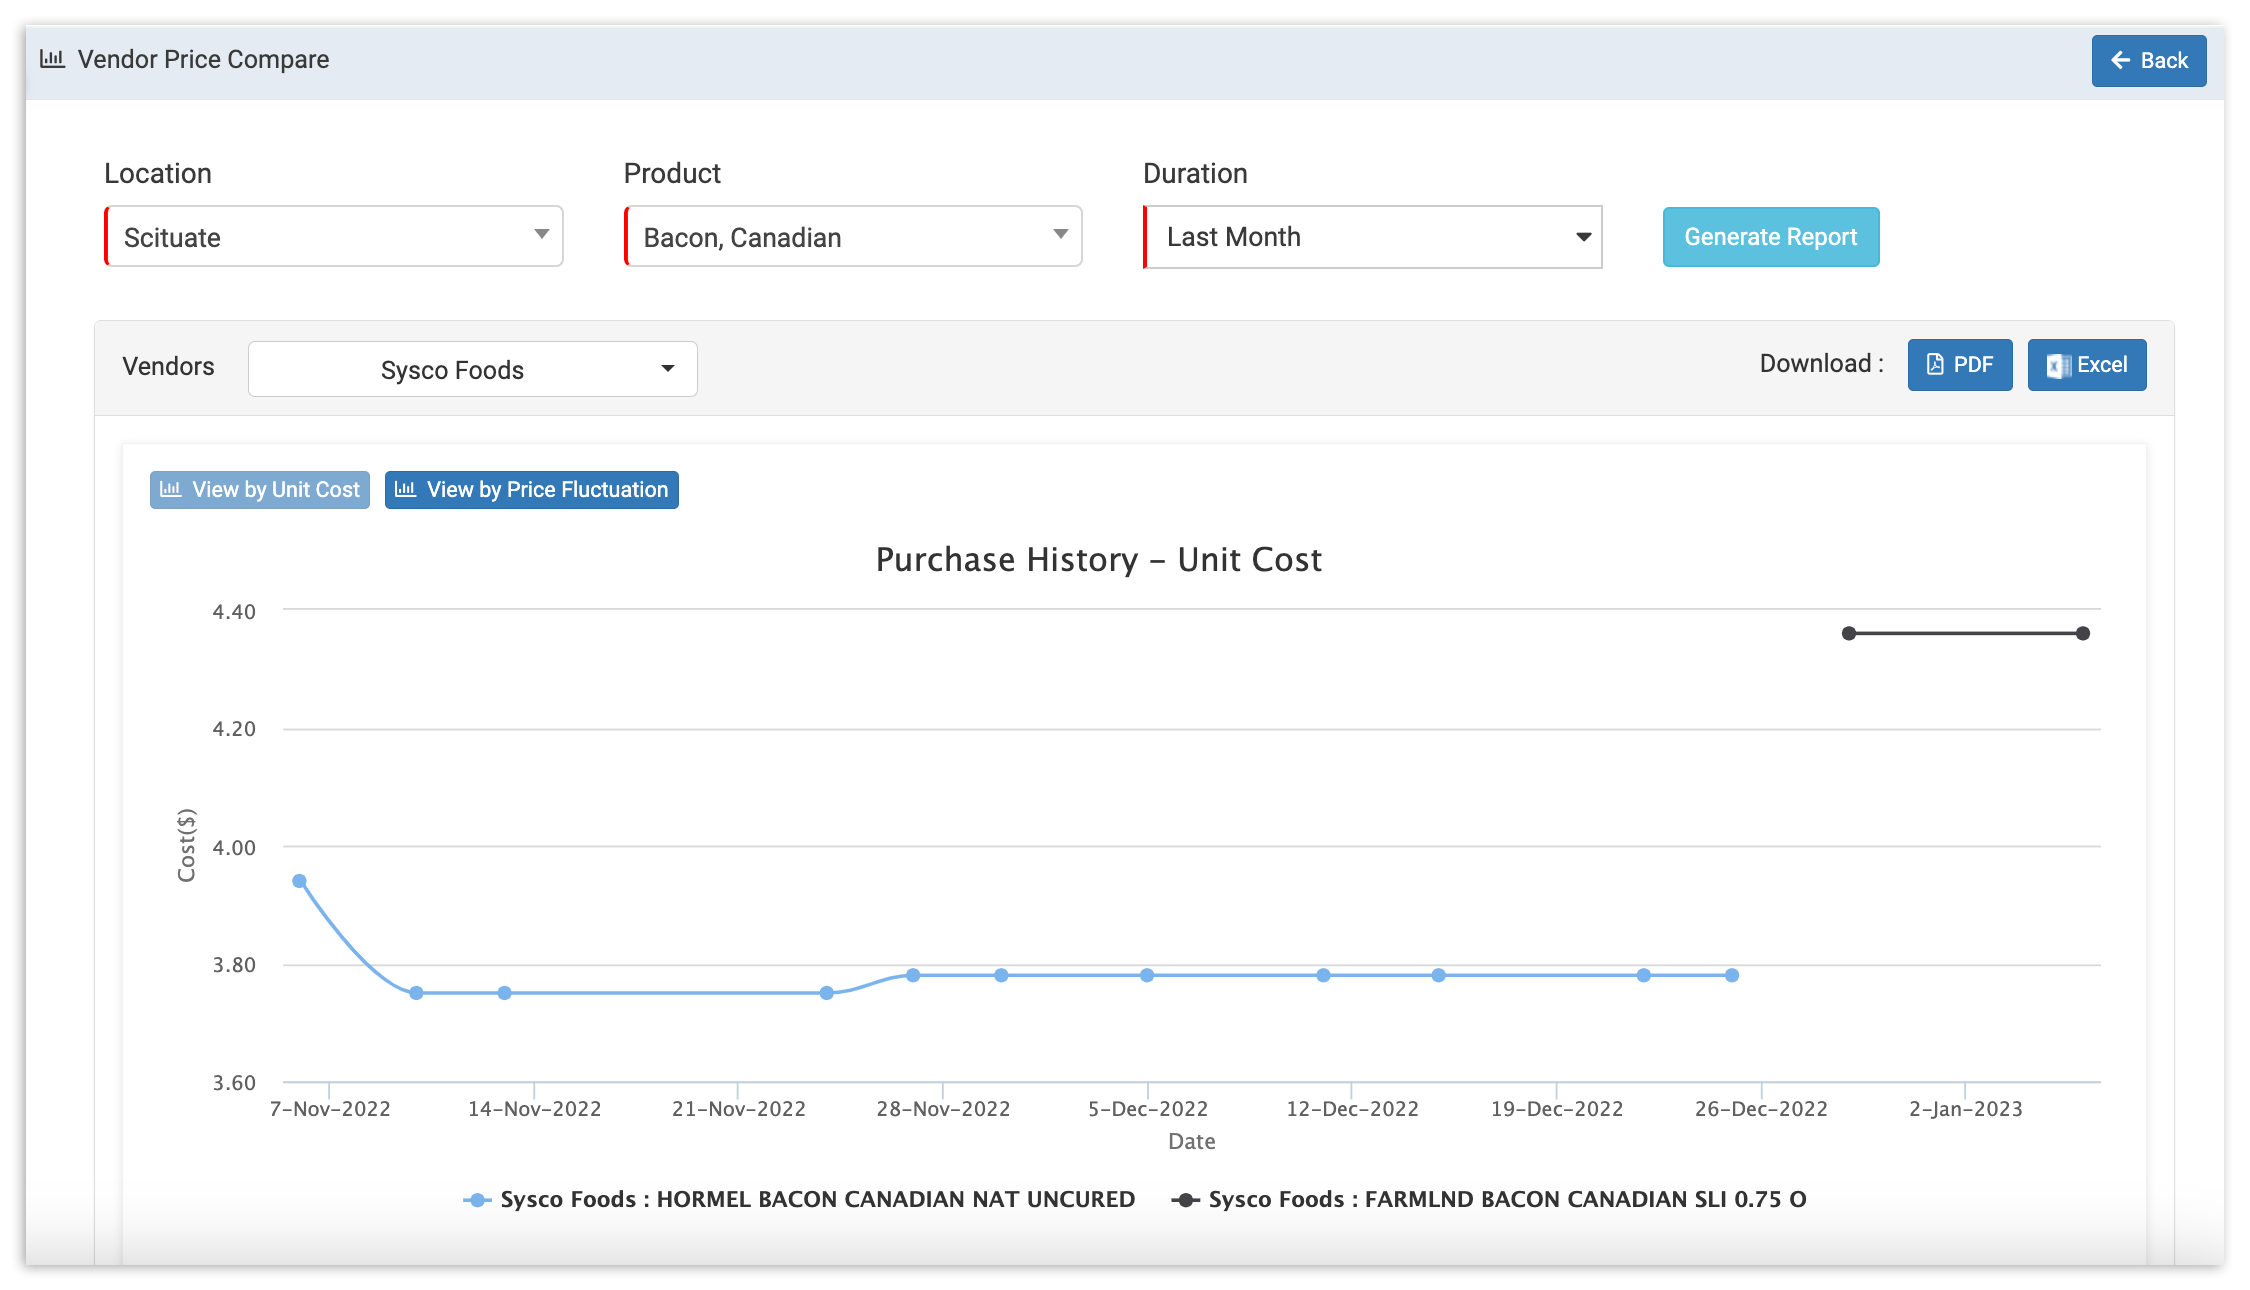
Task: Switch to View by Unit Cost
Action: point(260,490)
